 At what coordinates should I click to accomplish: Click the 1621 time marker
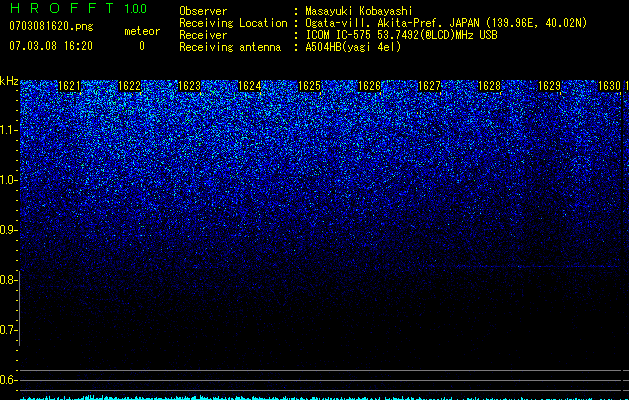coord(69,86)
